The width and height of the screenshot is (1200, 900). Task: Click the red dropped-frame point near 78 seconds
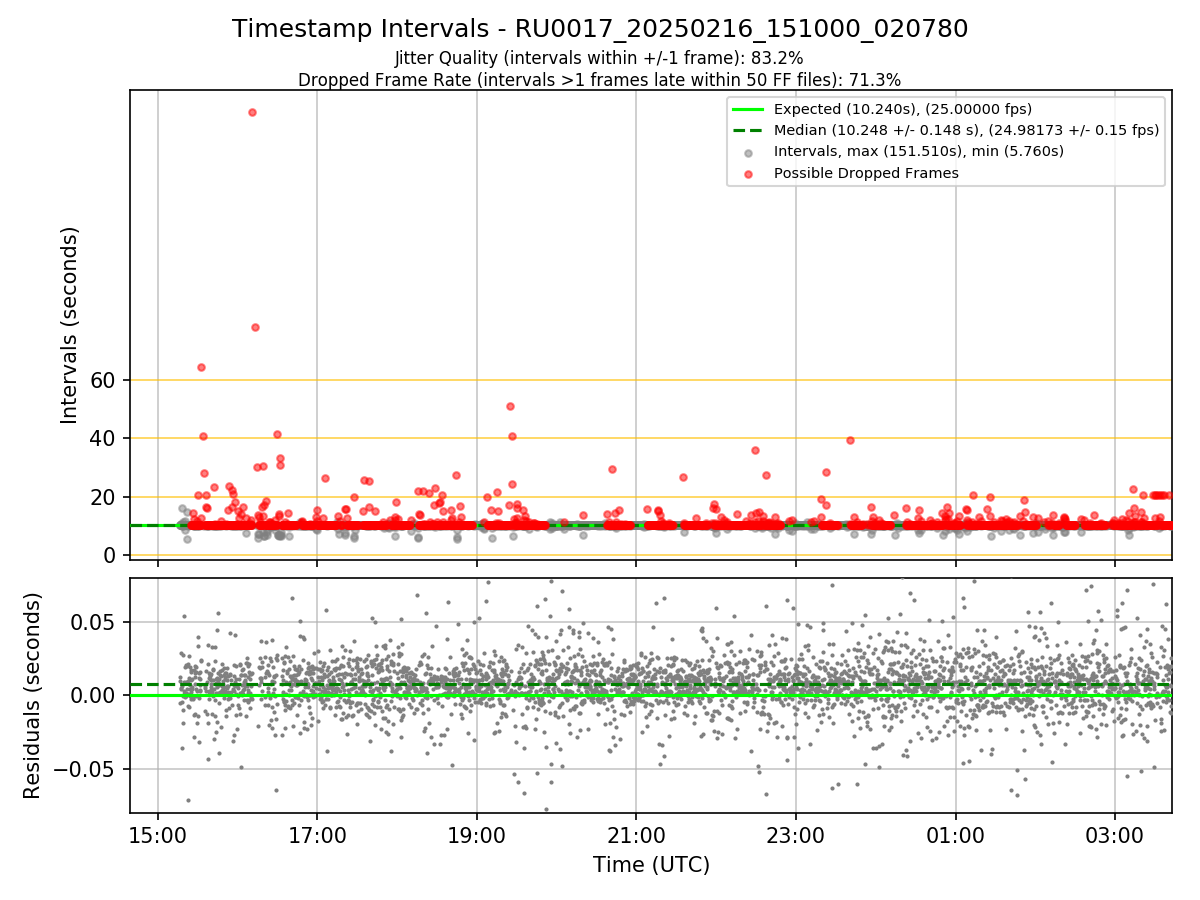coord(255,327)
